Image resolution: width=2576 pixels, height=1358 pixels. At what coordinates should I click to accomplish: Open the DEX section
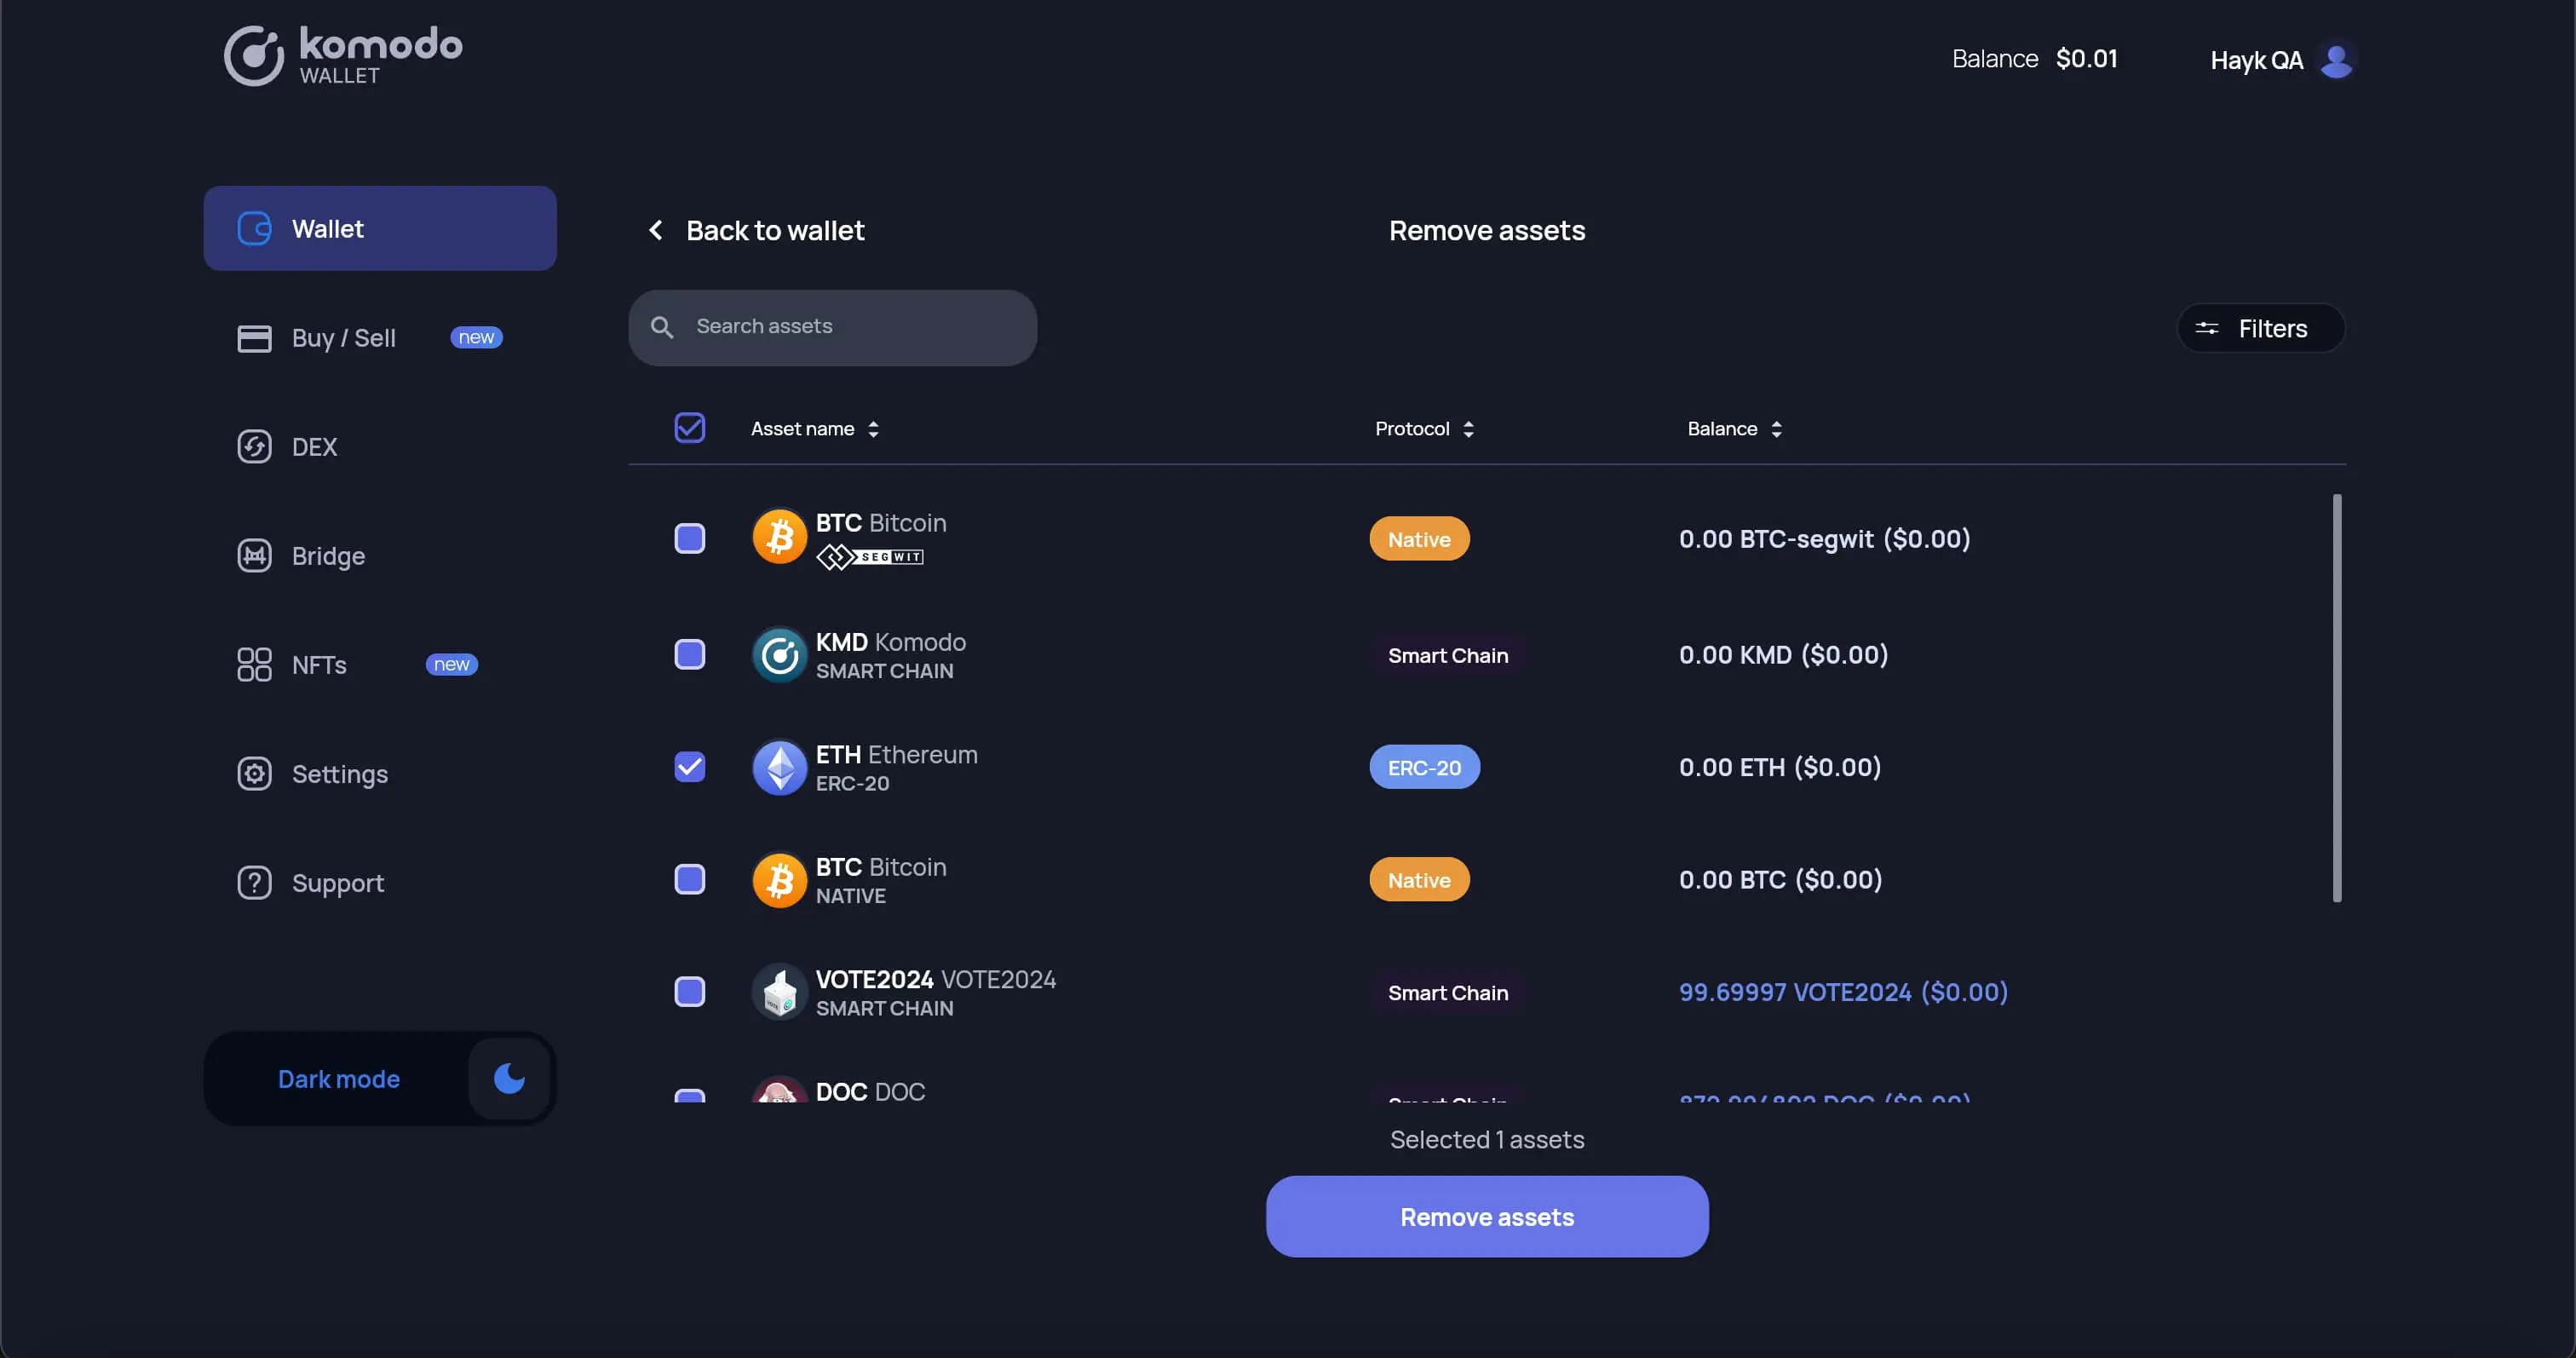pyautogui.click(x=313, y=446)
